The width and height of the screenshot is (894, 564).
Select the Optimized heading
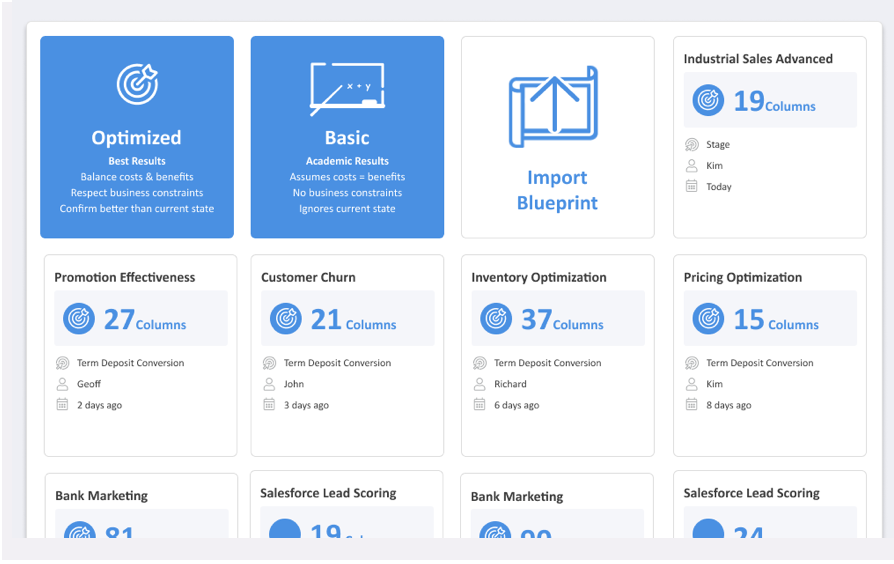coord(136,138)
